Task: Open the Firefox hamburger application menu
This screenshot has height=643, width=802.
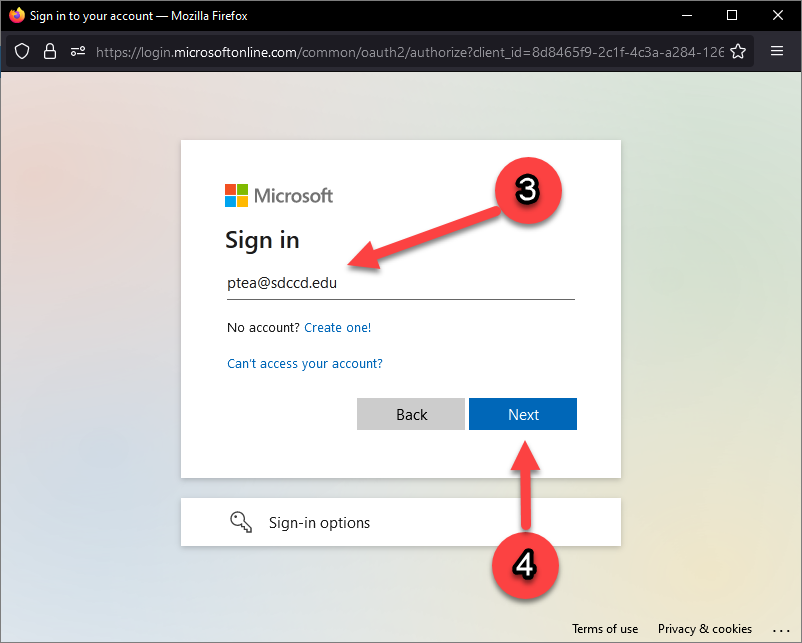Action: click(777, 51)
